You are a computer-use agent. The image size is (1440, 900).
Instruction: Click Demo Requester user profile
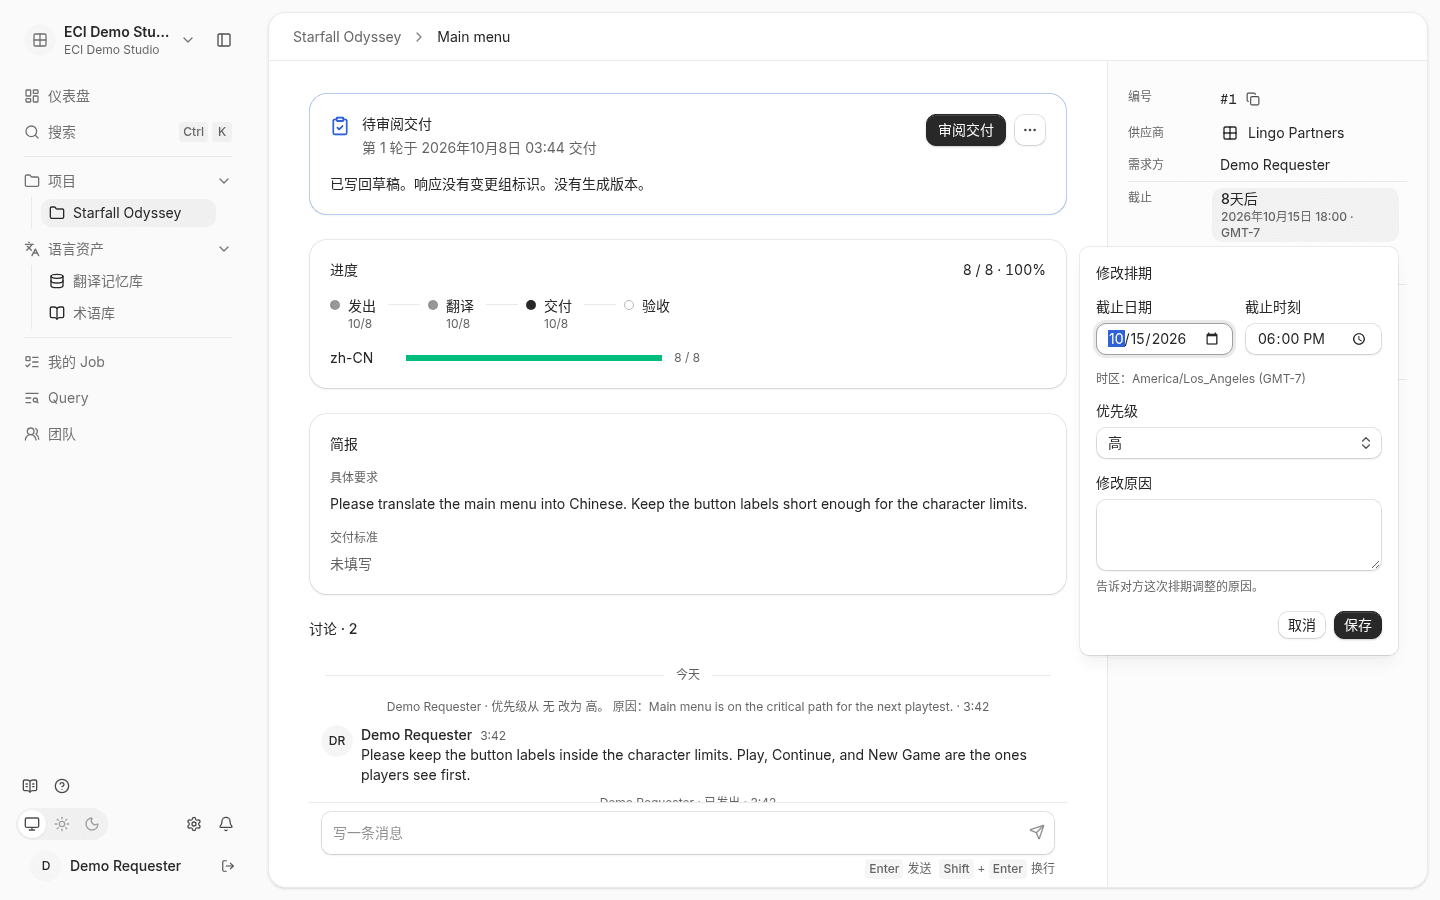108,866
